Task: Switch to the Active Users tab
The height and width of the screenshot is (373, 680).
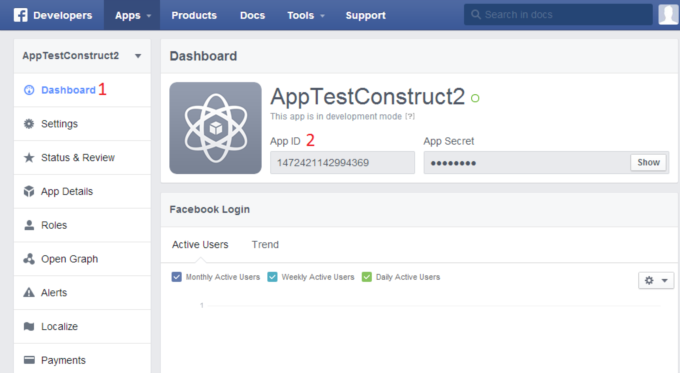Action: point(200,245)
